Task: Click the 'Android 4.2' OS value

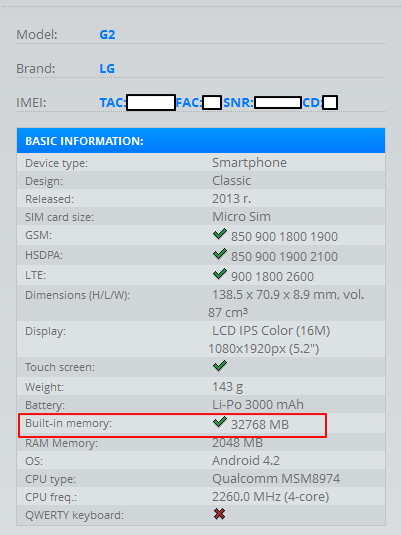Action: click(246, 461)
